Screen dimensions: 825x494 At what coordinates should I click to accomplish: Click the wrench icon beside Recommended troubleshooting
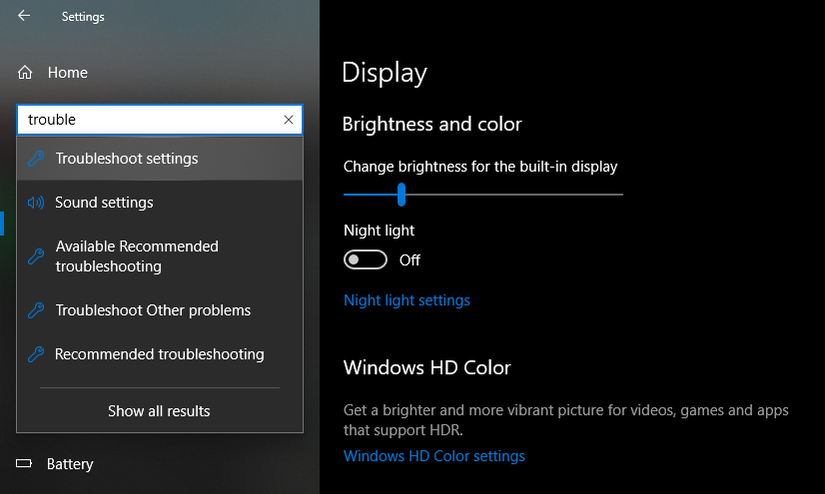[x=36, y=354]
